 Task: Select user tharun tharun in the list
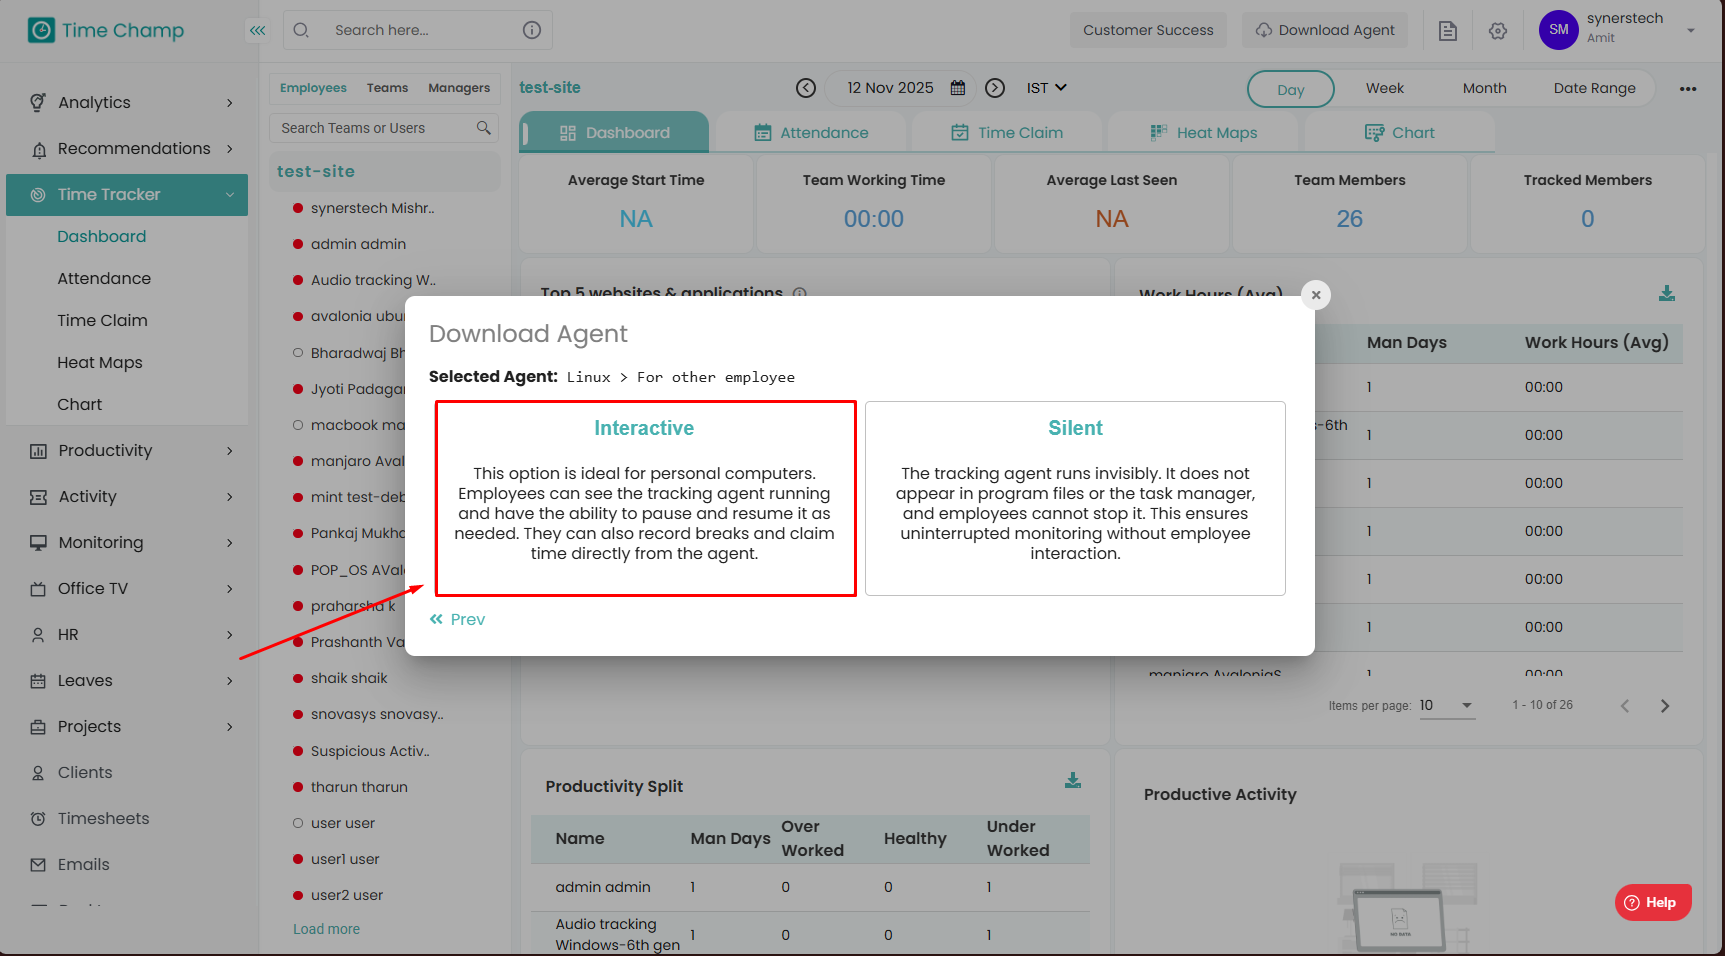359,787
